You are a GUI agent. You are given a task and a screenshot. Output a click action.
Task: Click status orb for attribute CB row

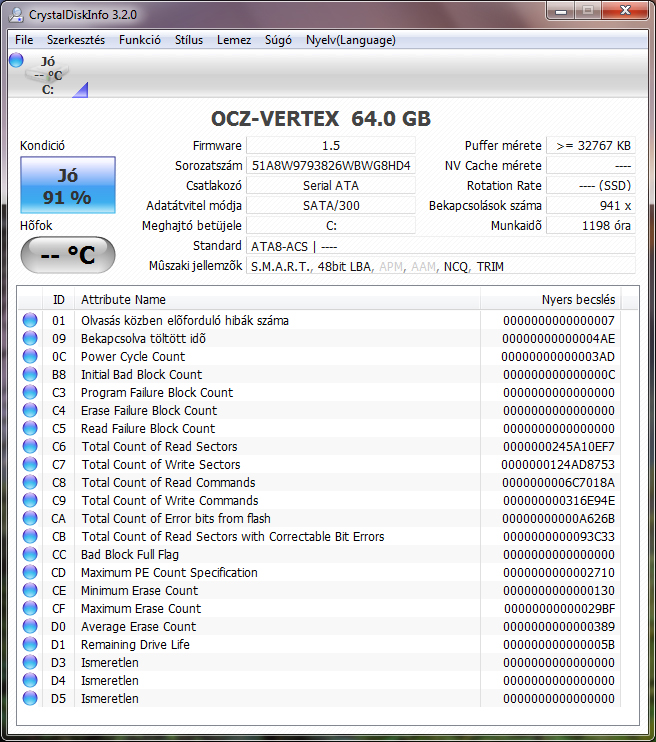point(30,536)
